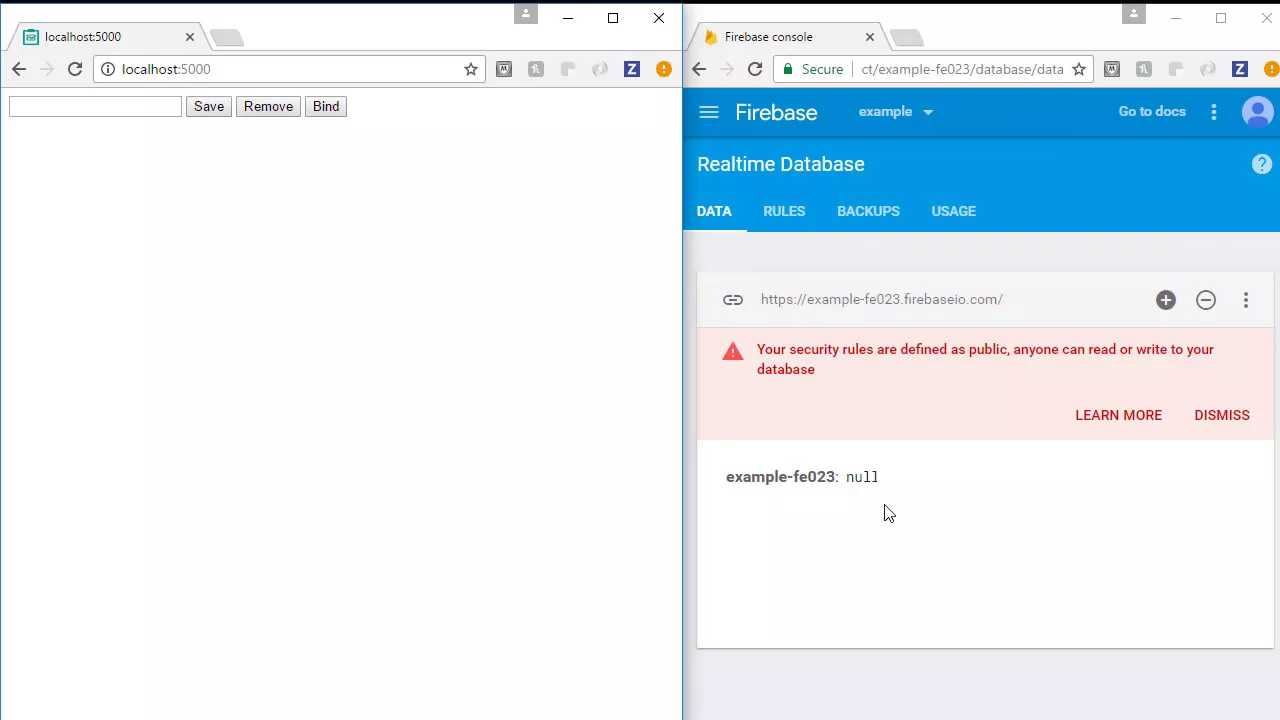Screen dimensions: 1280x720
Task: Click the Remove button on localhost page
Action: point(268,106)
